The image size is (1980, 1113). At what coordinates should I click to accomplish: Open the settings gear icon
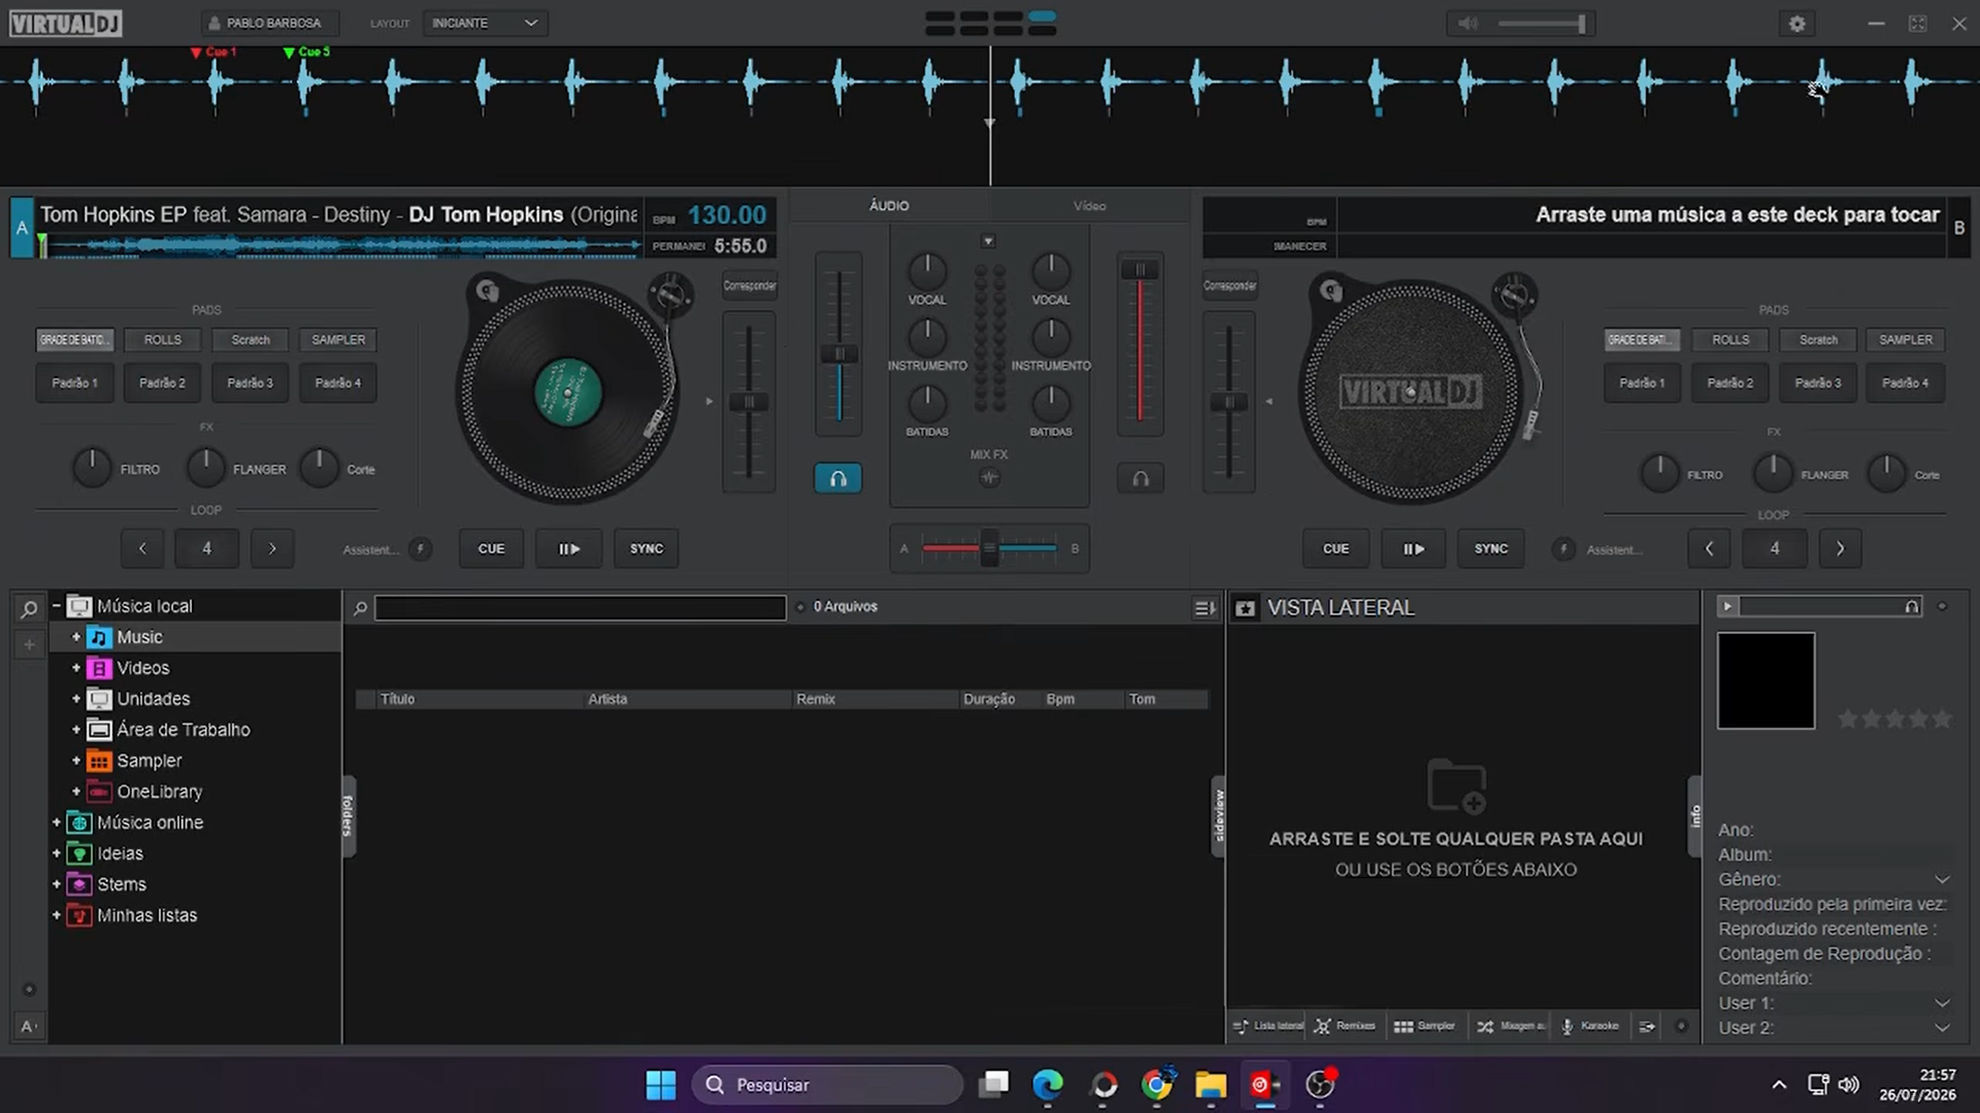(1797, 23)
